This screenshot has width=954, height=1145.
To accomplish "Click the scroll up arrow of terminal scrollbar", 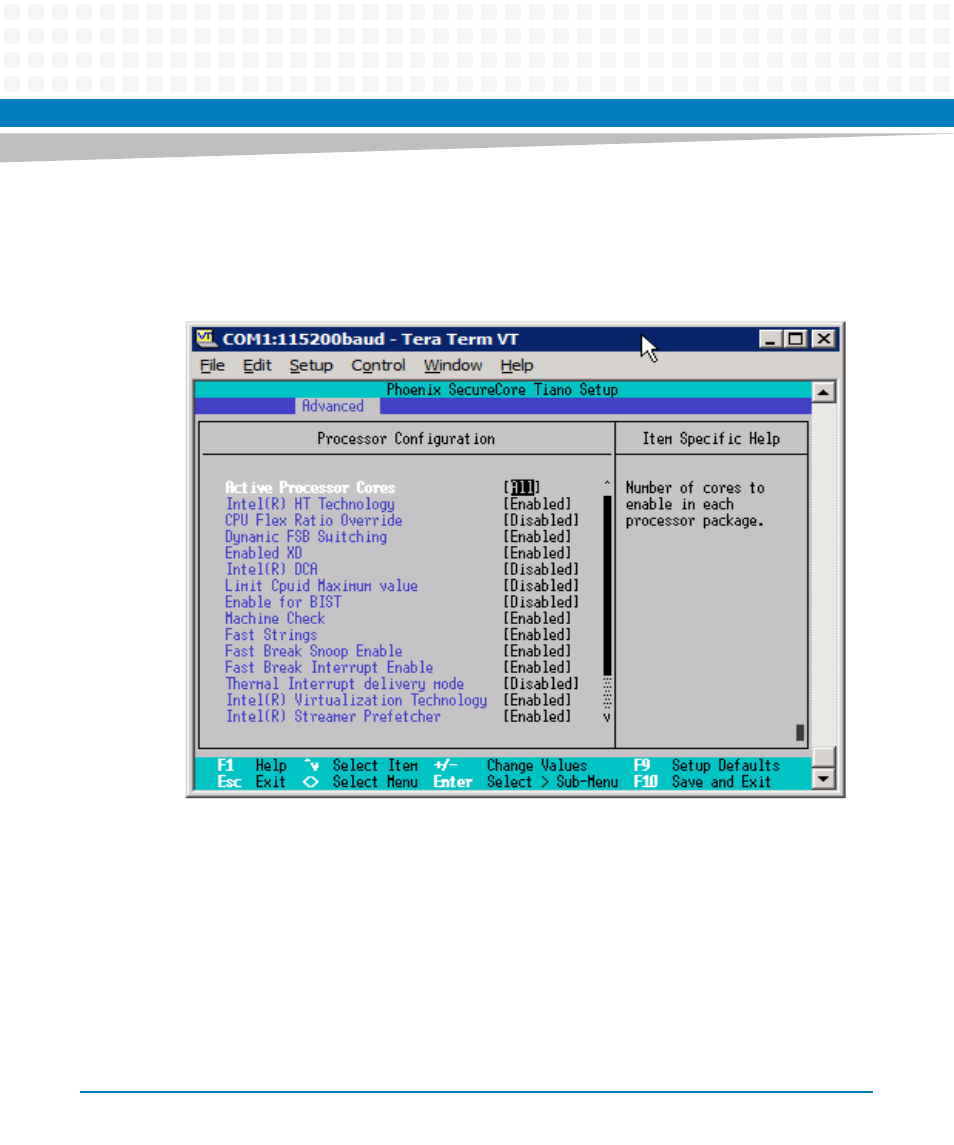I will (x=823, y=393).
